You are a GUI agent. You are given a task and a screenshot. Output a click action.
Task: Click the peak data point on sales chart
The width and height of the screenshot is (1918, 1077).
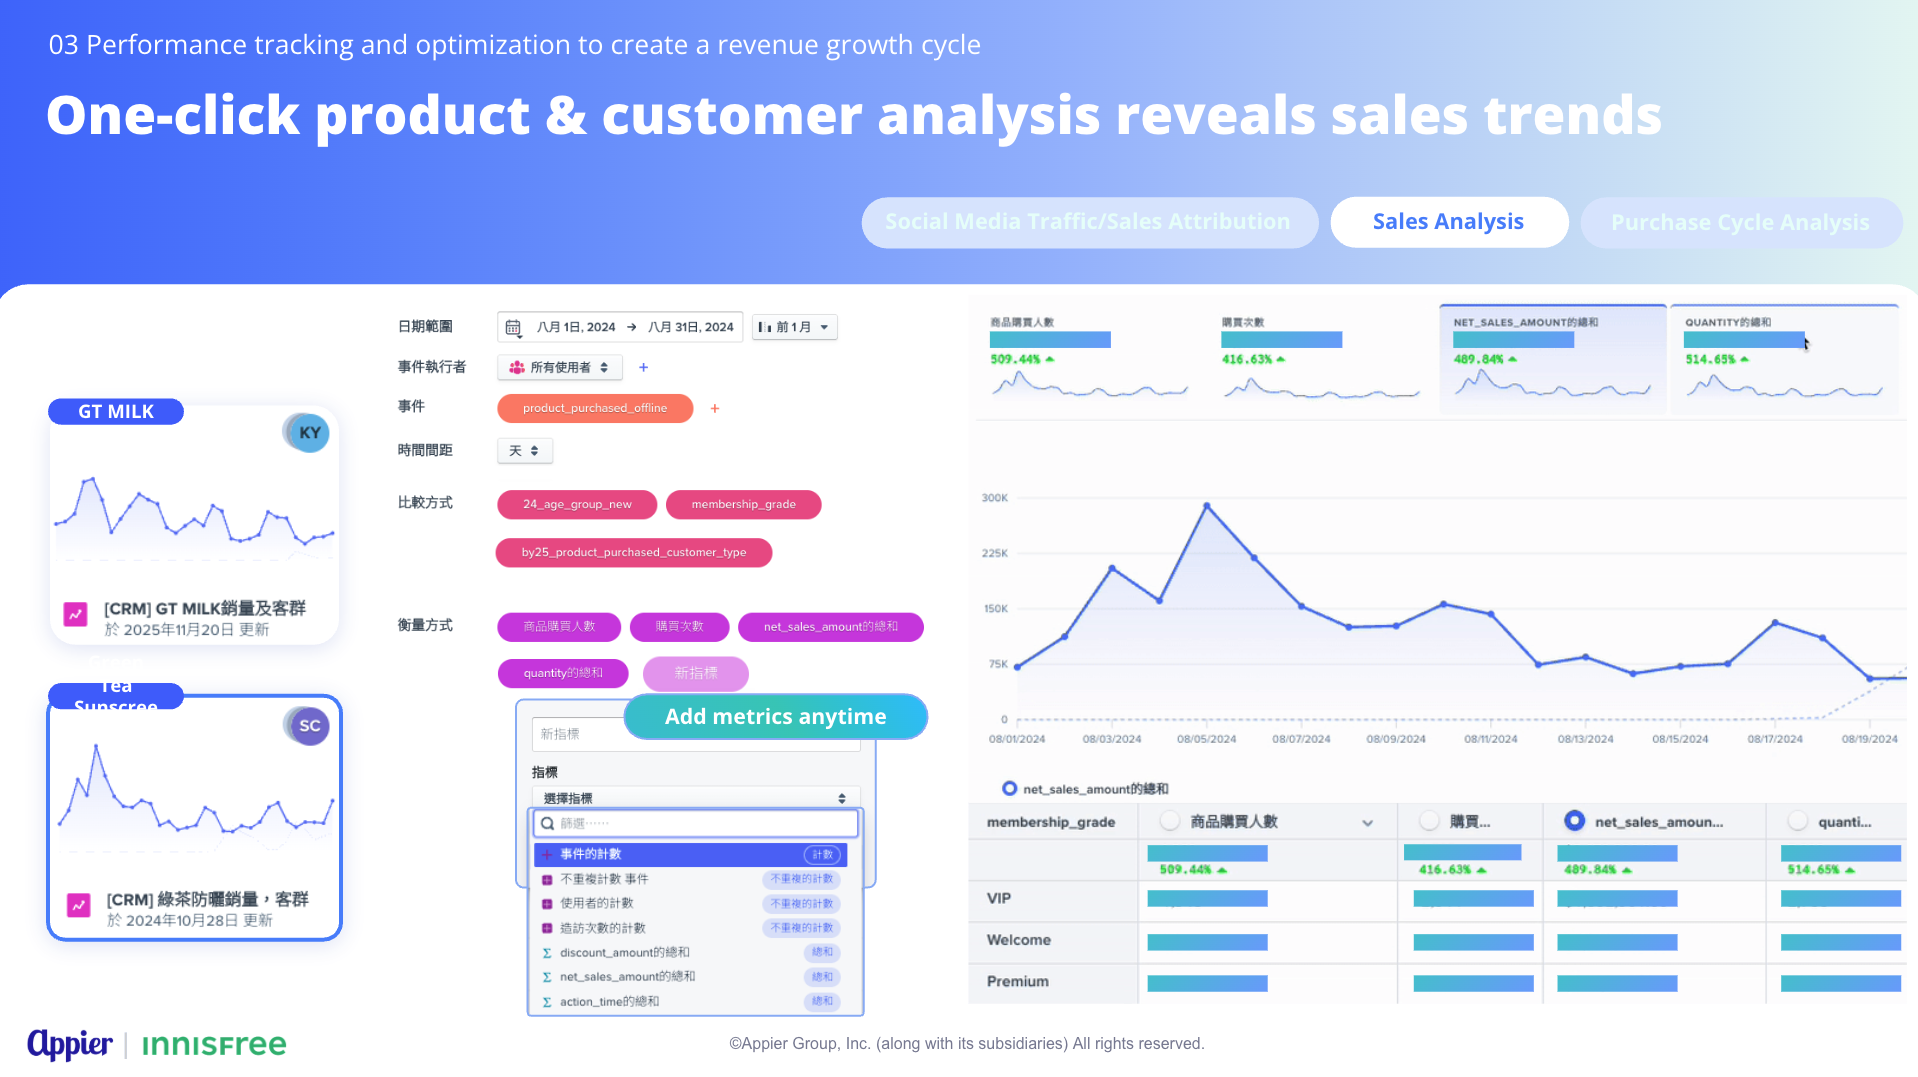1207,506
